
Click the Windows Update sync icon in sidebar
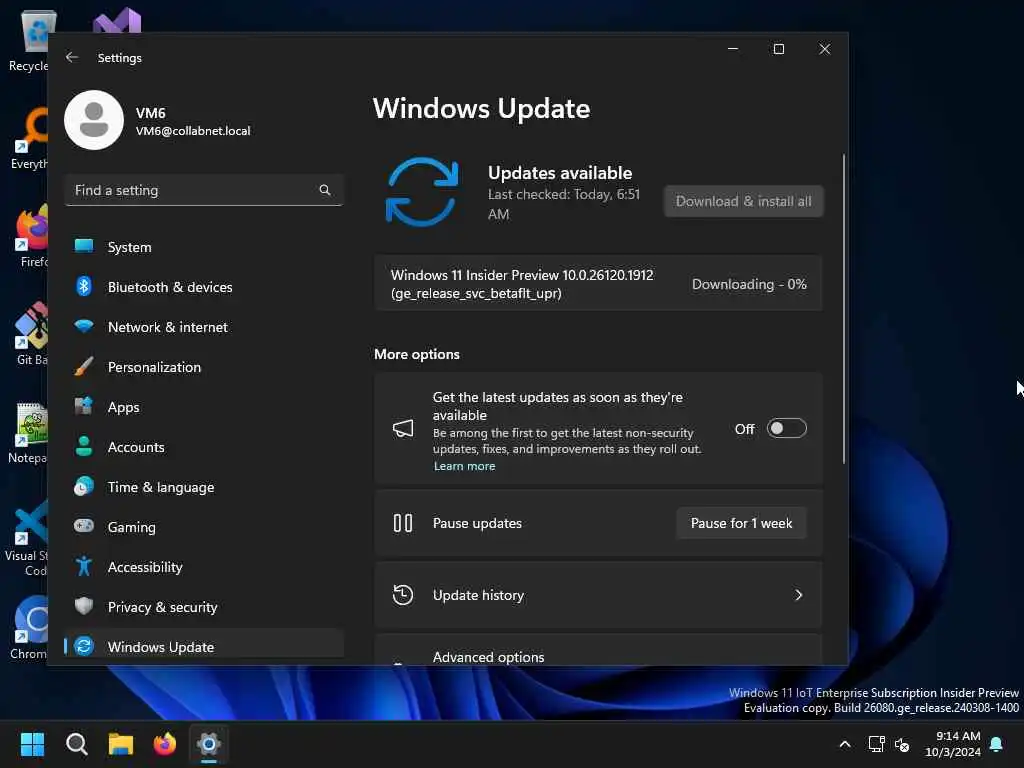pos(84,647)
